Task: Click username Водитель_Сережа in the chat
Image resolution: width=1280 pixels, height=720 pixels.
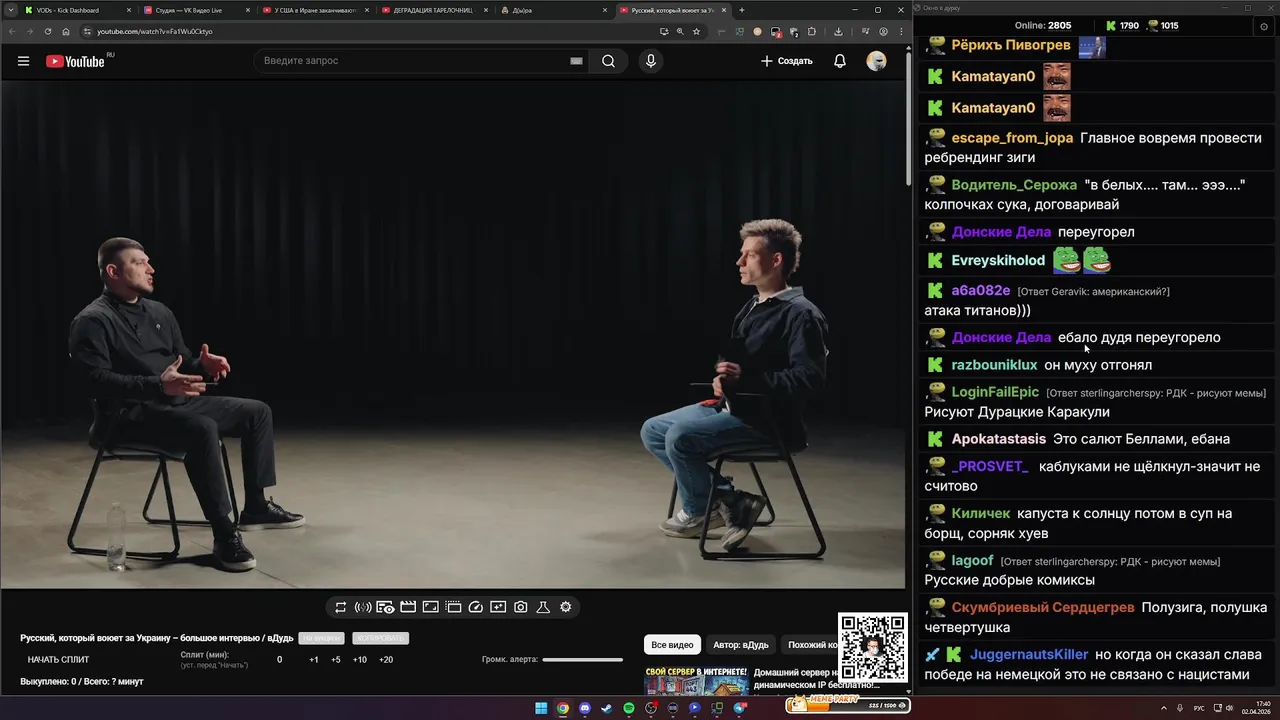Action: pyautogui.click(x=1014, y=185)
